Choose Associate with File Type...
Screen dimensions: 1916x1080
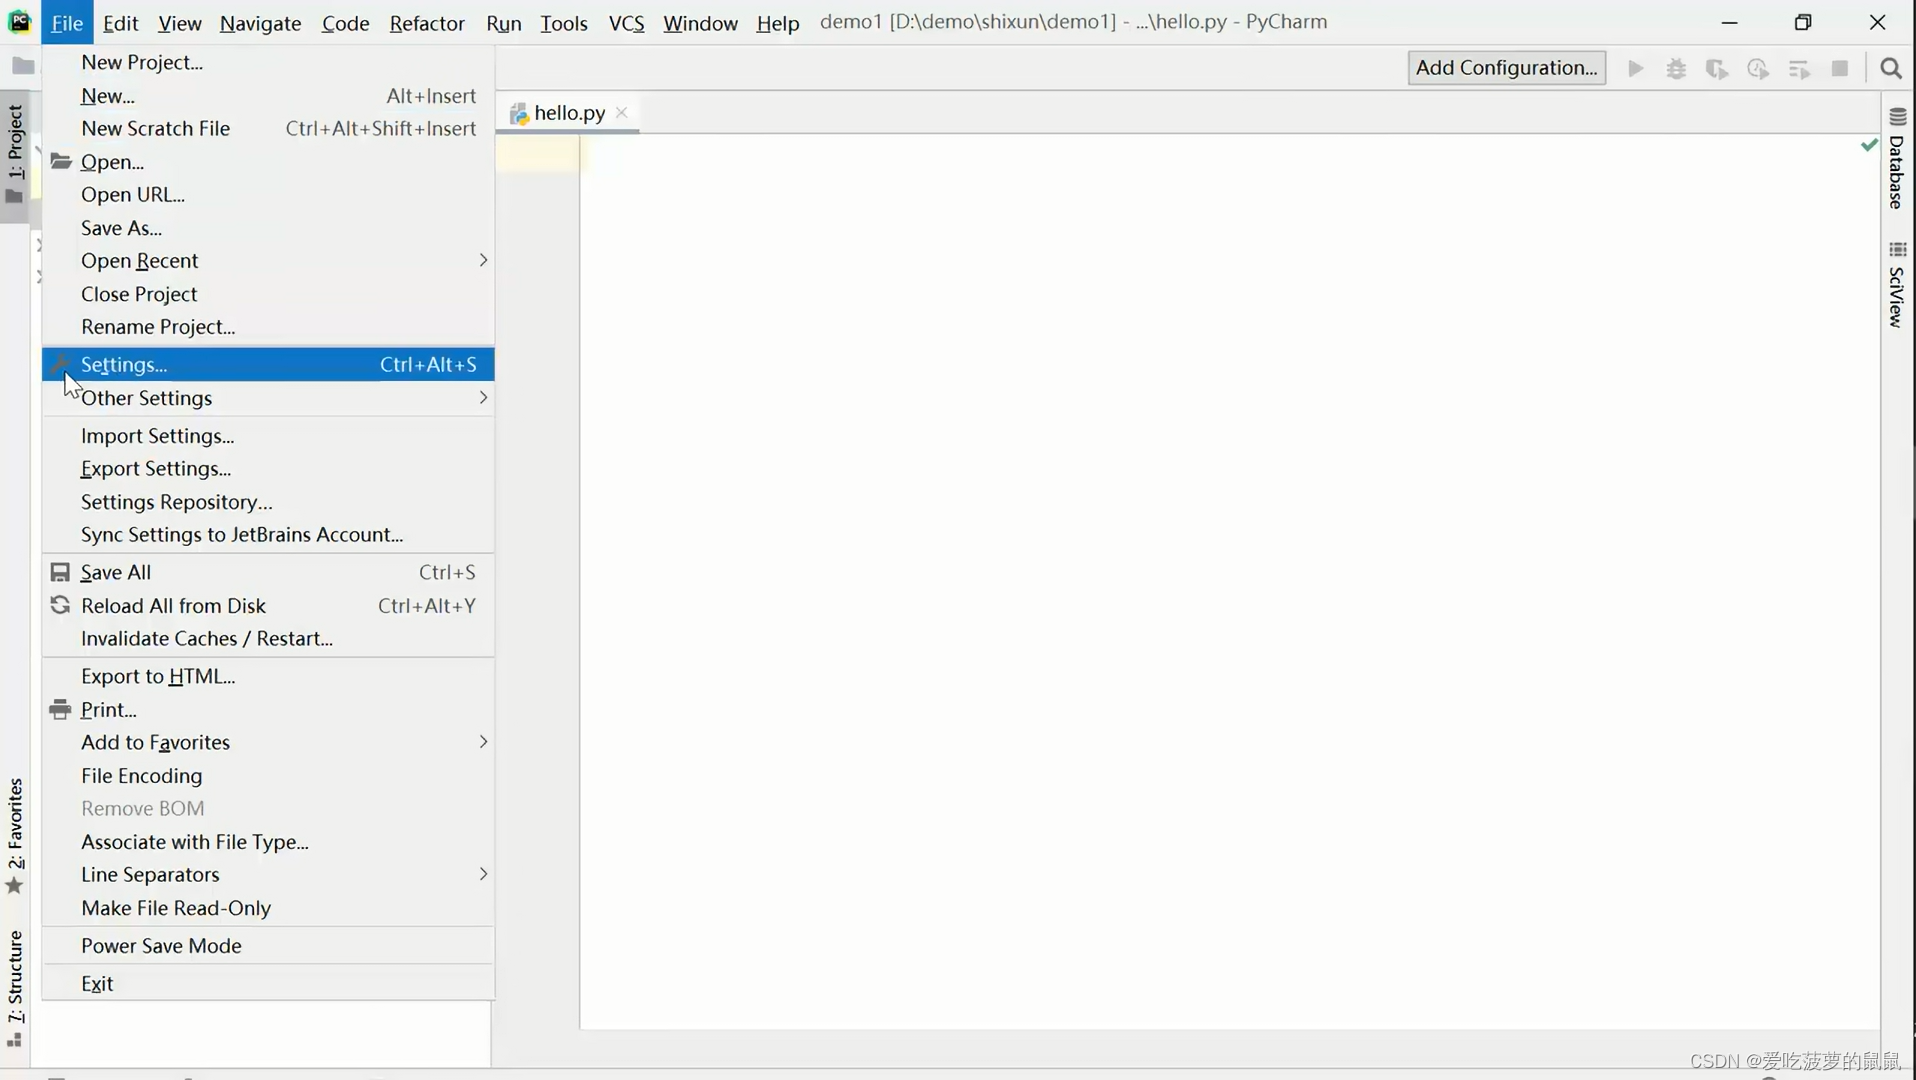coord(268,842)
